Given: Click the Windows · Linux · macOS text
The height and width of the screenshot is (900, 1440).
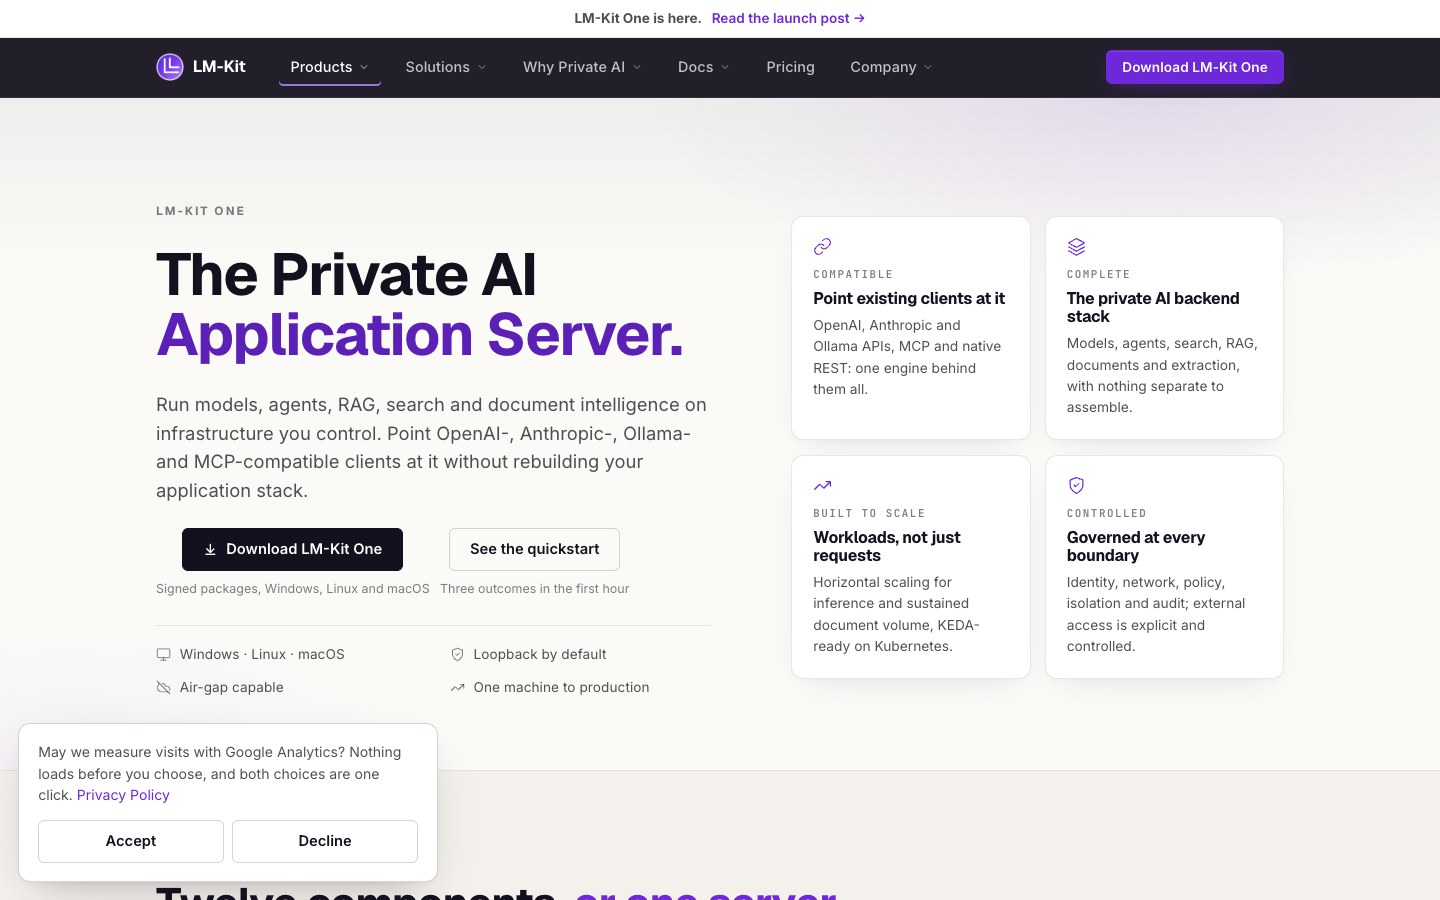Looking at the screenshot, I should point(262,654).
